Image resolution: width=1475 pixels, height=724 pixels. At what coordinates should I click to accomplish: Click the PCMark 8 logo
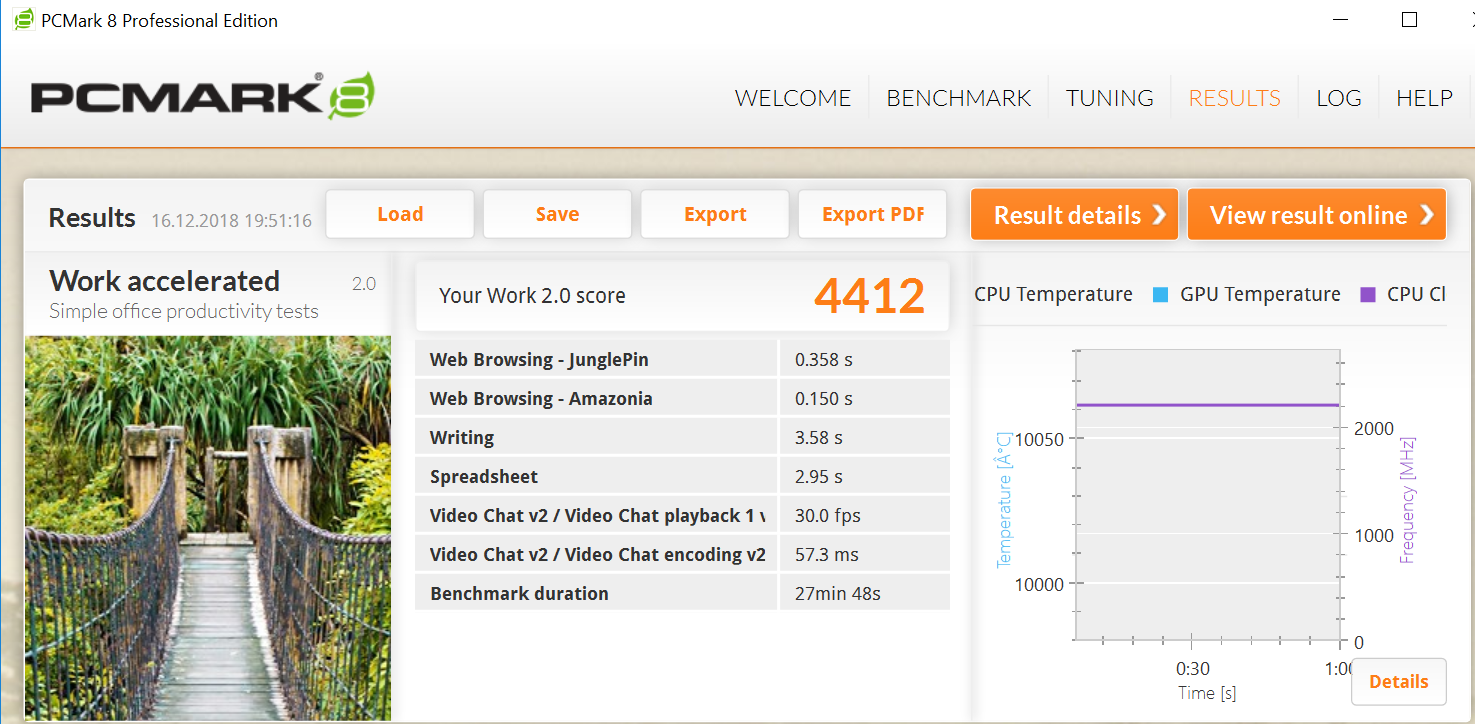point(203,96)
